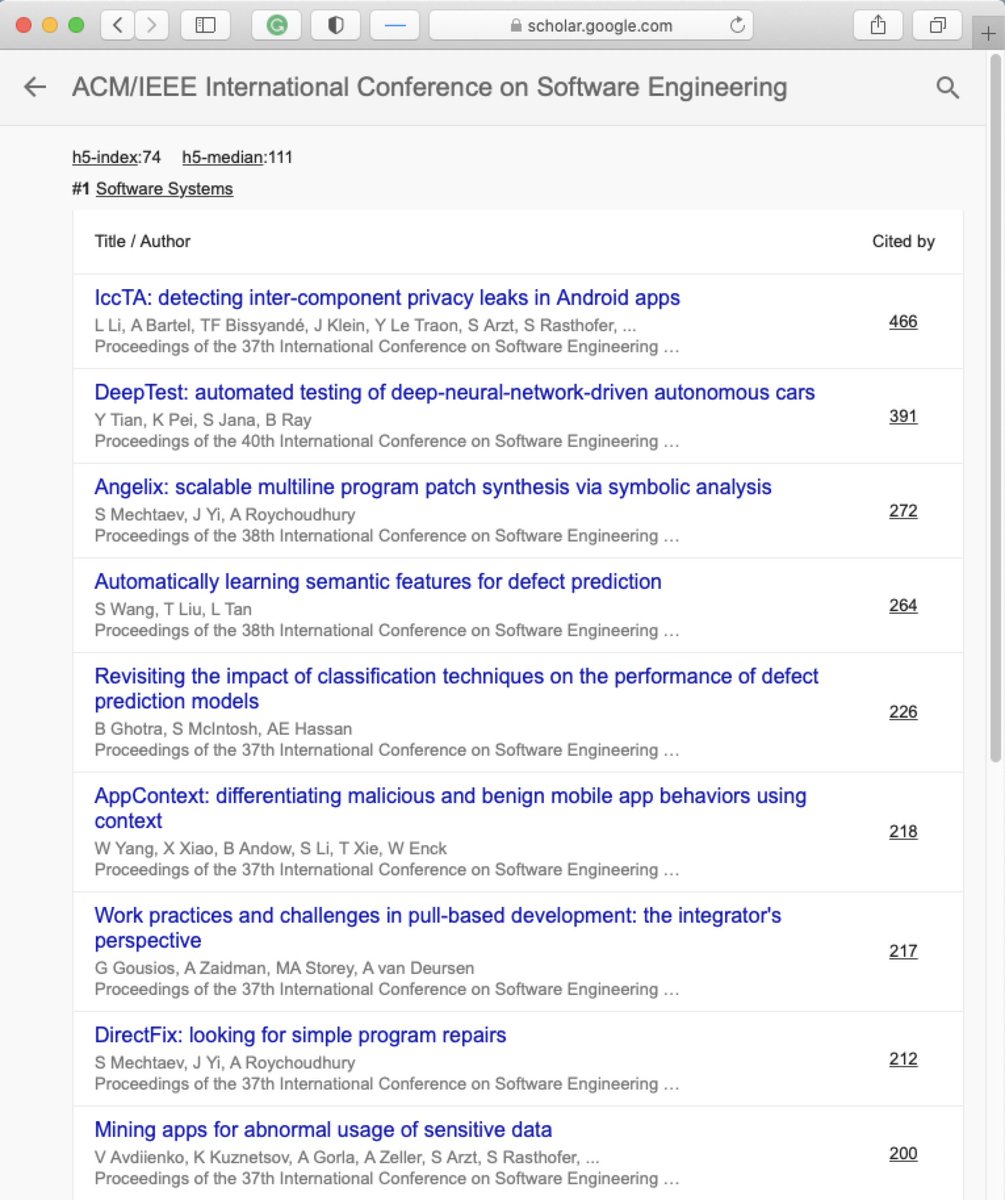Open the Angelix patch synthesis paper

[x=433, y=487]
